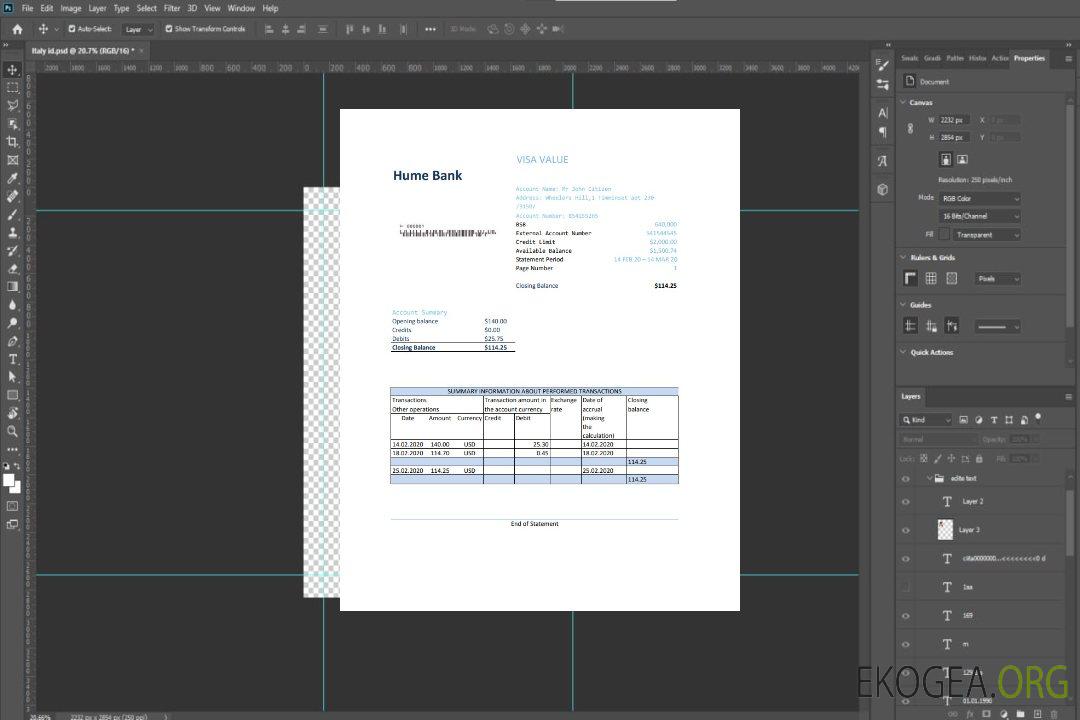This screenshot has height=720, width=1080.
Task: Select the Crop tool
Action: [x=12, y=142]
